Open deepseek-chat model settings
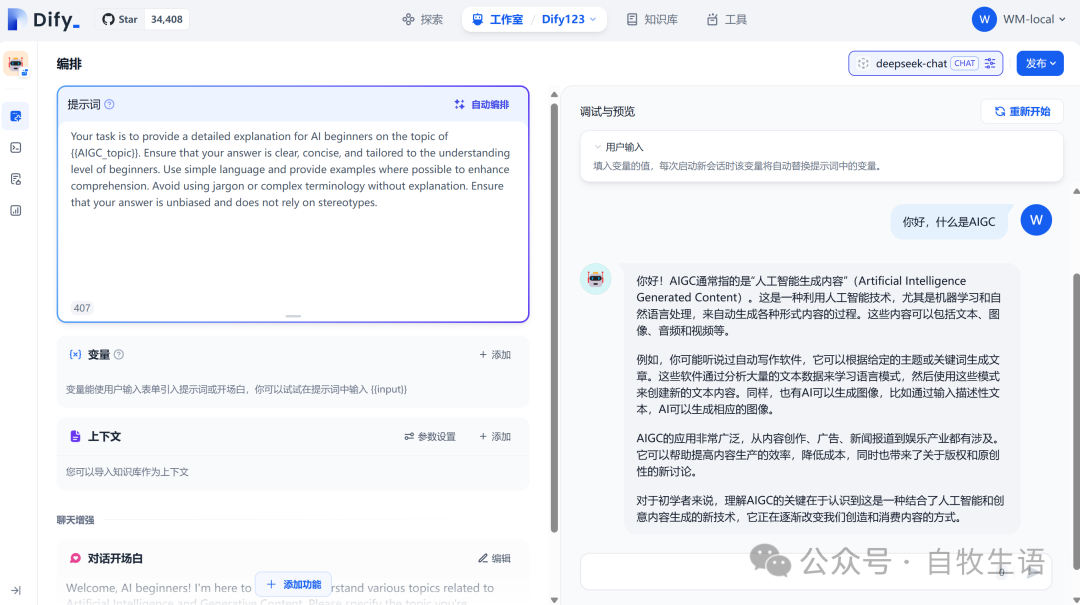This screenshot has height=605, width=1080. coord(925,63)
